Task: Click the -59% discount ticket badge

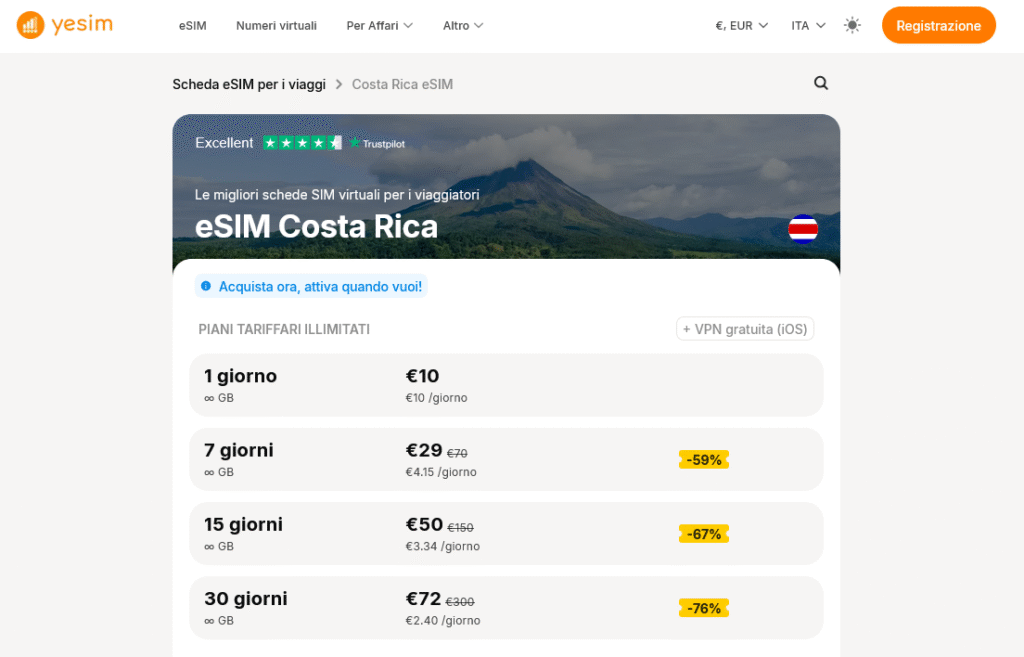Action: pyautogui.click(x=703, y=459)
